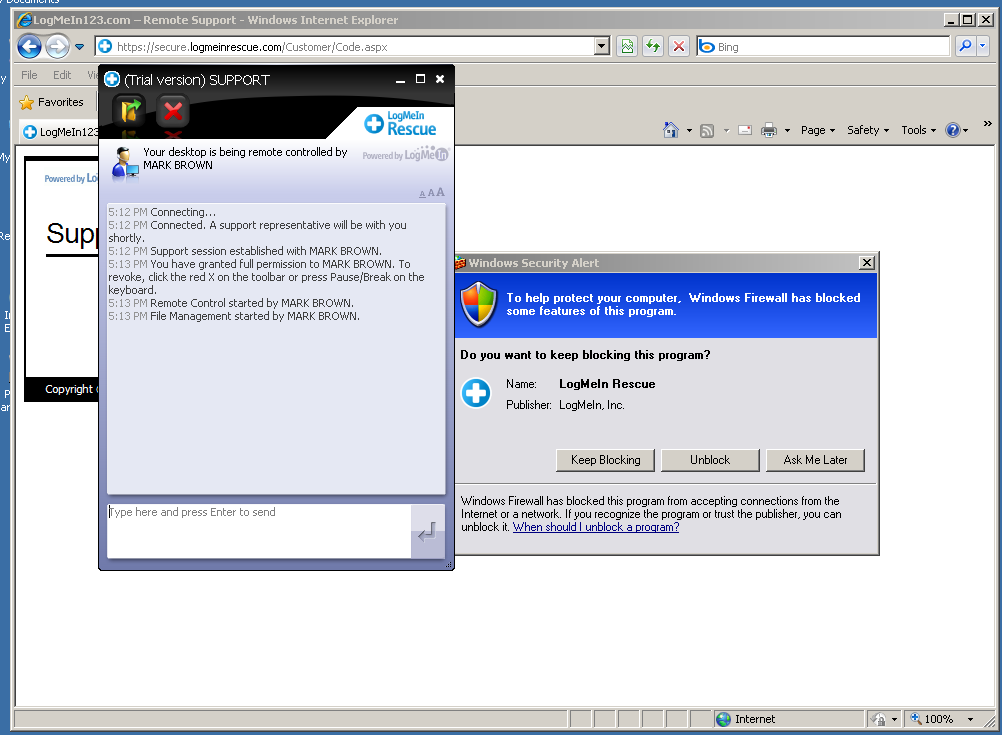Open the Edit menu

pos(62,75)
